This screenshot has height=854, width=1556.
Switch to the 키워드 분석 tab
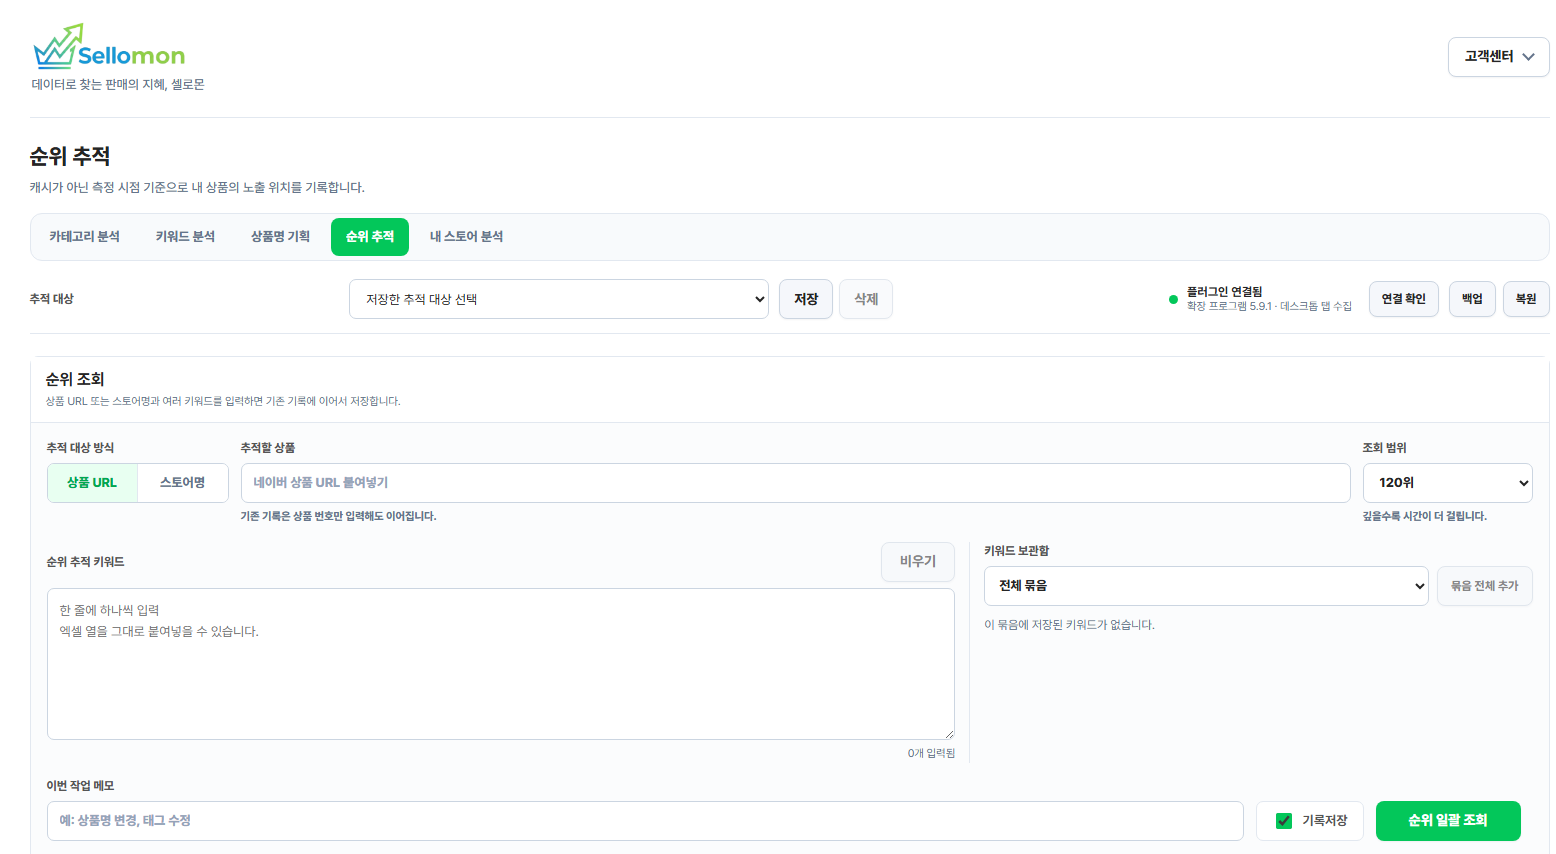[x=185, y=237]
